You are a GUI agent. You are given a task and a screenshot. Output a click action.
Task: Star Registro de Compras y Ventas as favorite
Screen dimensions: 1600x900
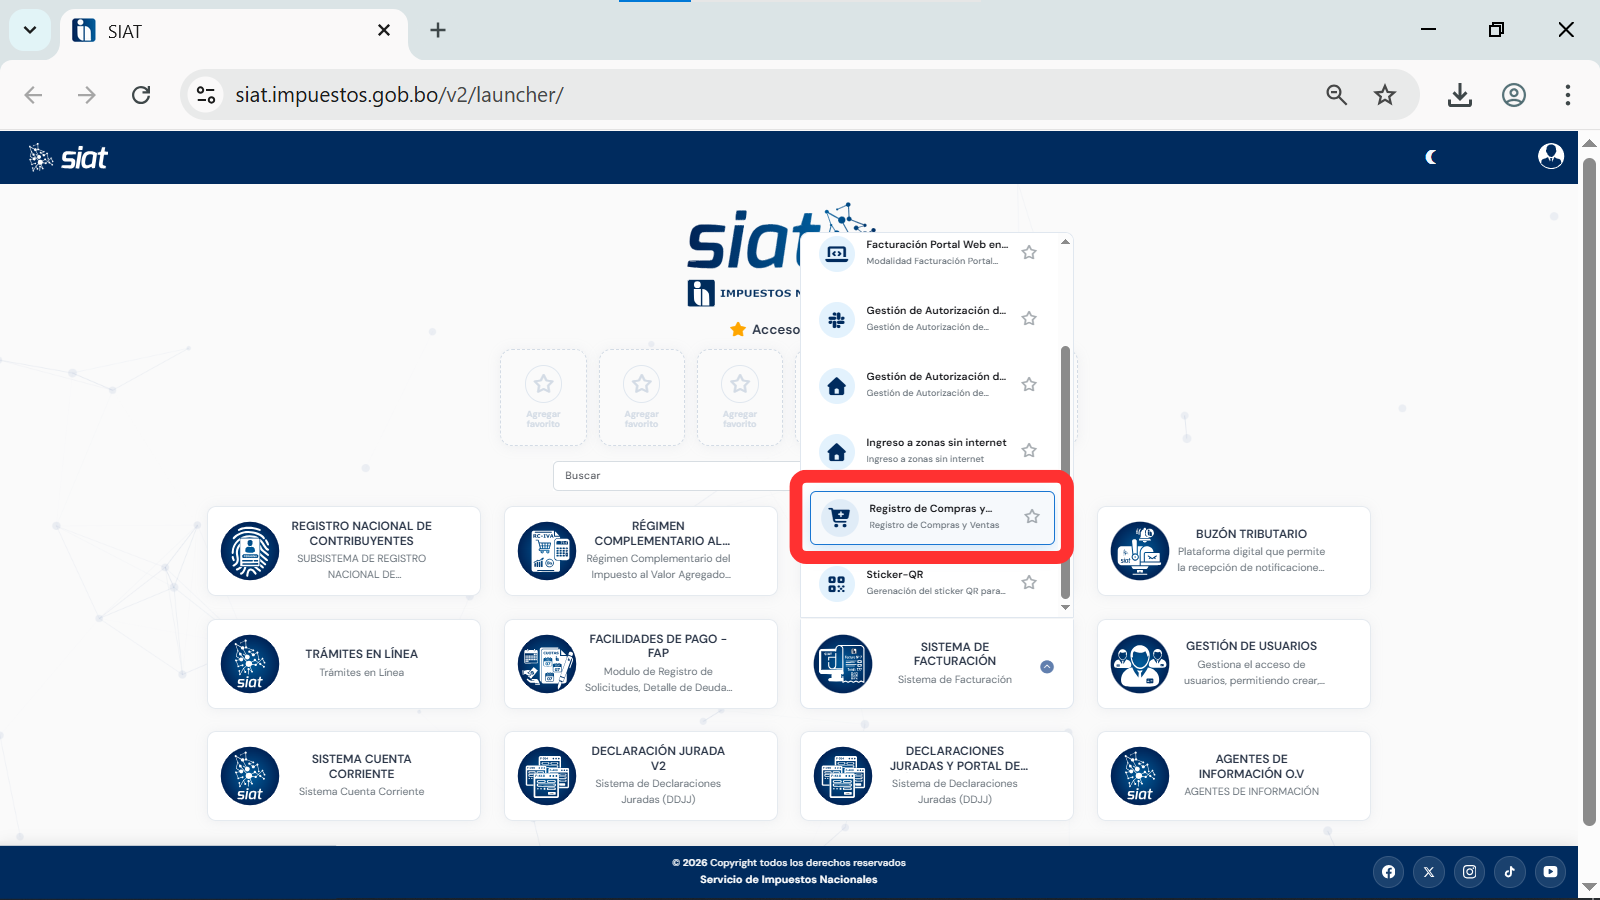(1030, 516)
